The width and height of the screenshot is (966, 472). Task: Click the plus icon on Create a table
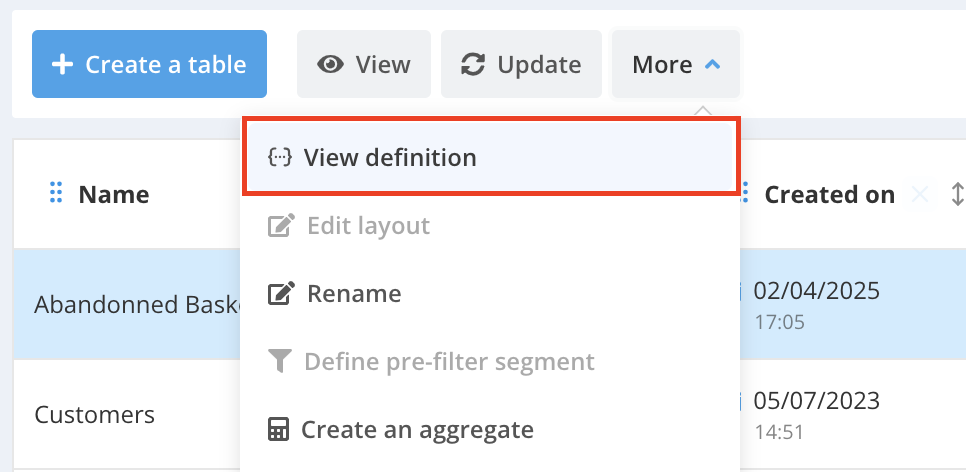[62, 65]
